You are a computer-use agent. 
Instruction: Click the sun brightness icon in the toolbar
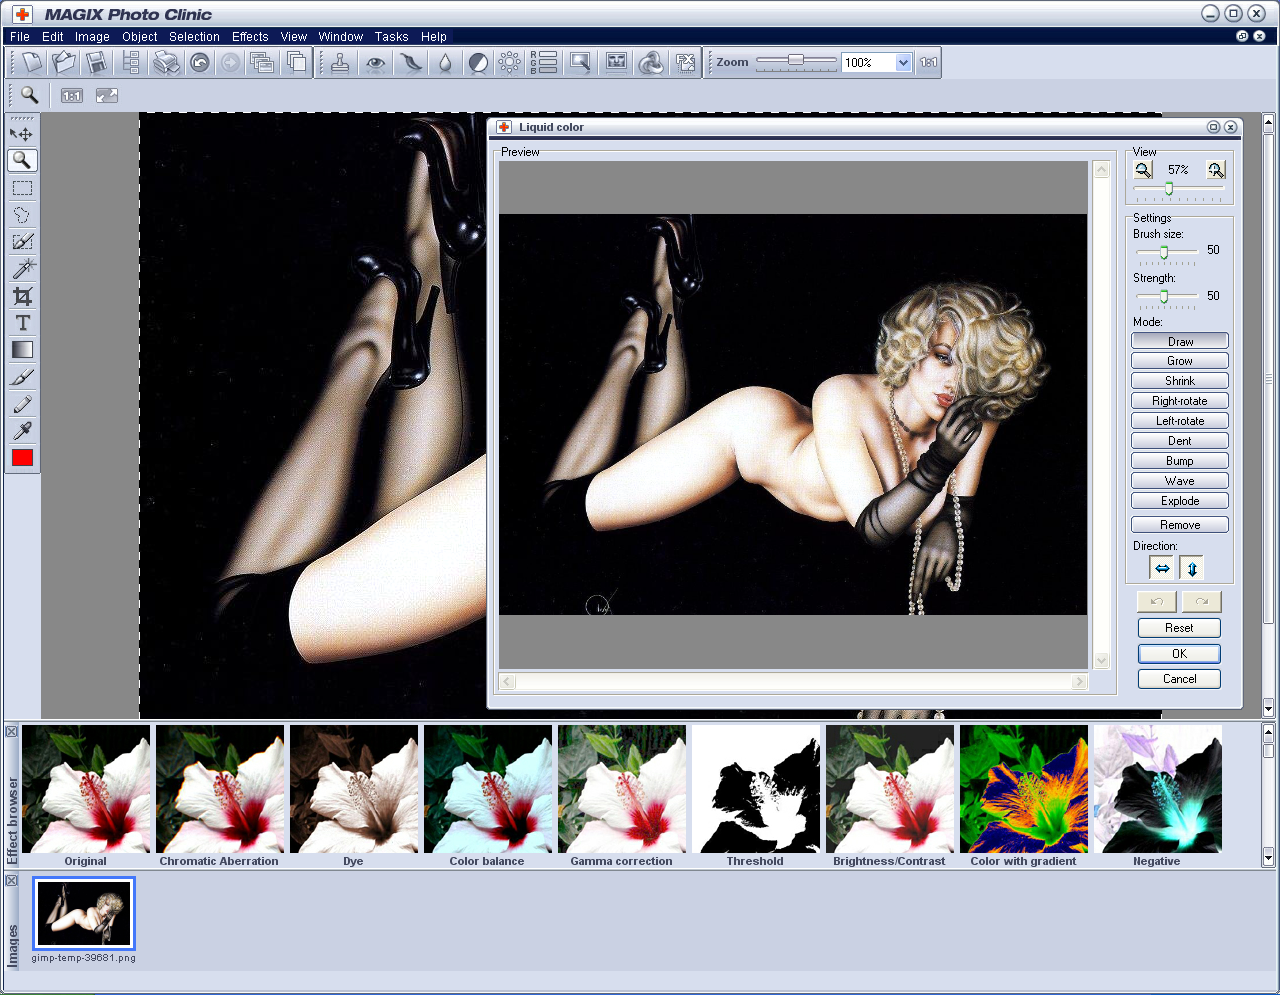509,62
